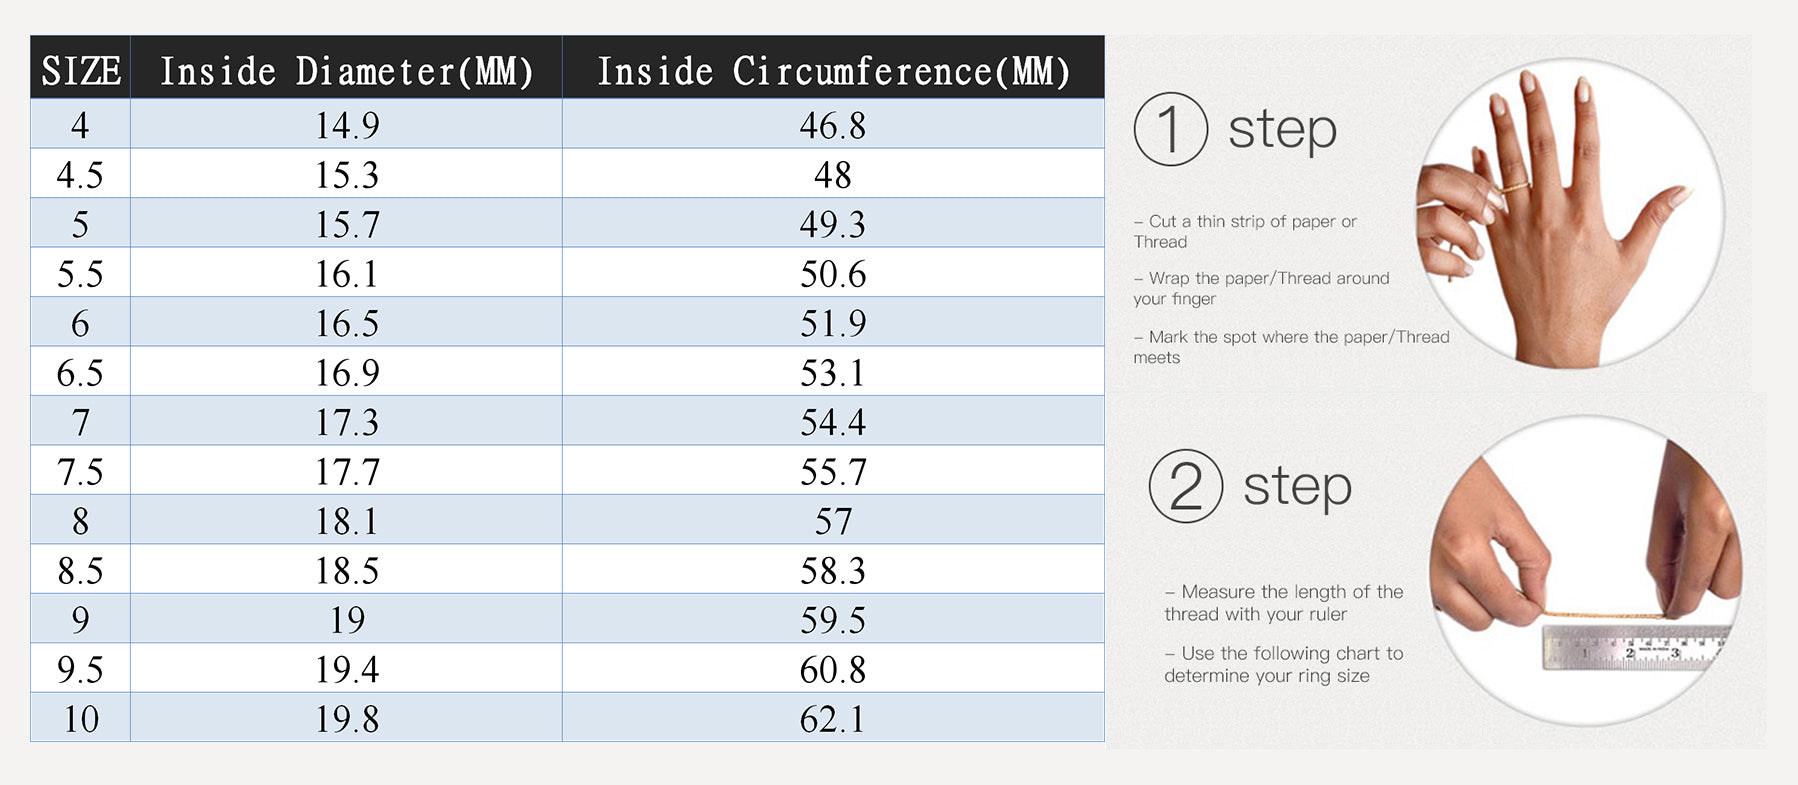The width and height of the screenshot is (1798, 785).
Task: Click the circled number 2 step icon
Action: [x=1185, y=486]
